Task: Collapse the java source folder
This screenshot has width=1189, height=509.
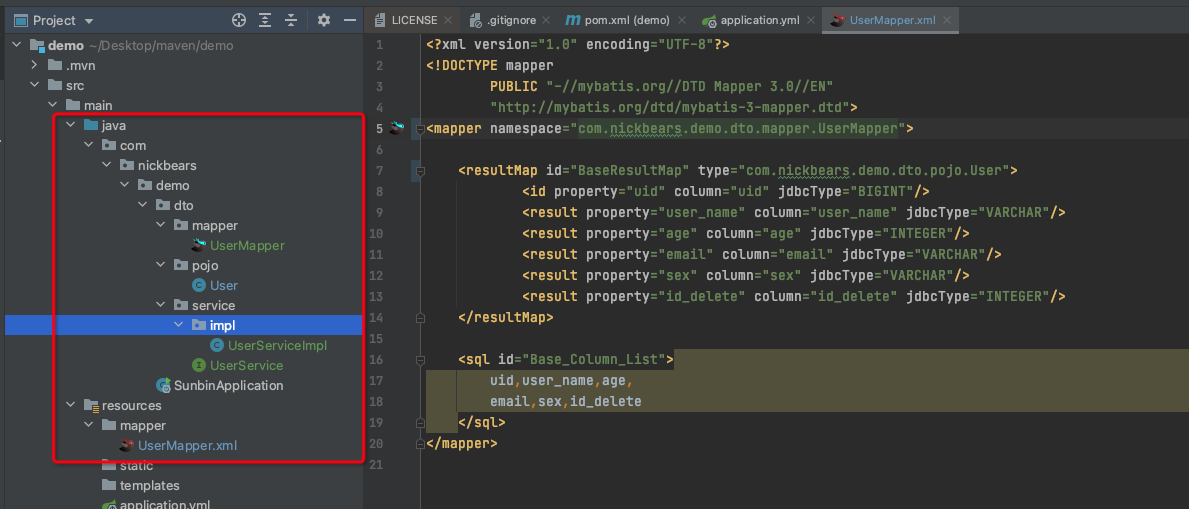Action: point(71,125)
